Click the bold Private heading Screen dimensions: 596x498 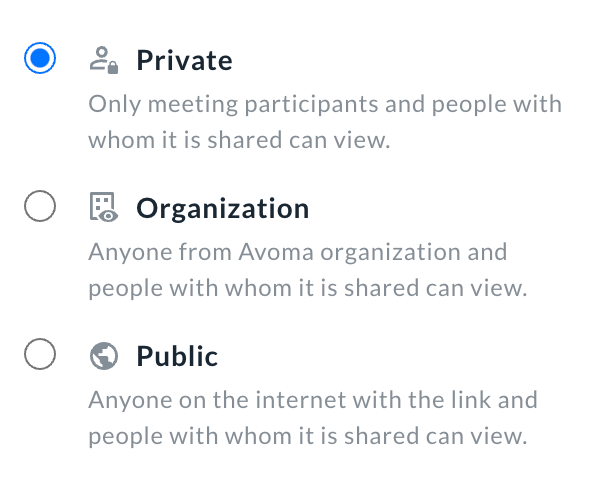184,60
